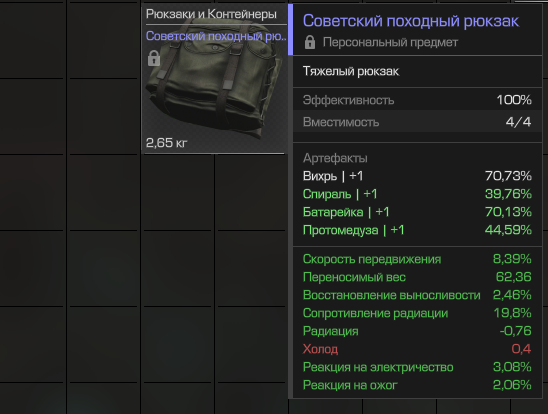
Task: Click the Сопротивление радиации stat
Action: point(417,313)
